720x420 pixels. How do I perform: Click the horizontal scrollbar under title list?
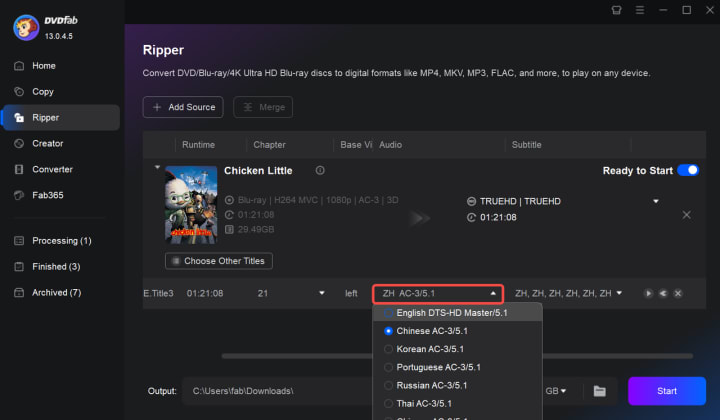coord(457,356)
